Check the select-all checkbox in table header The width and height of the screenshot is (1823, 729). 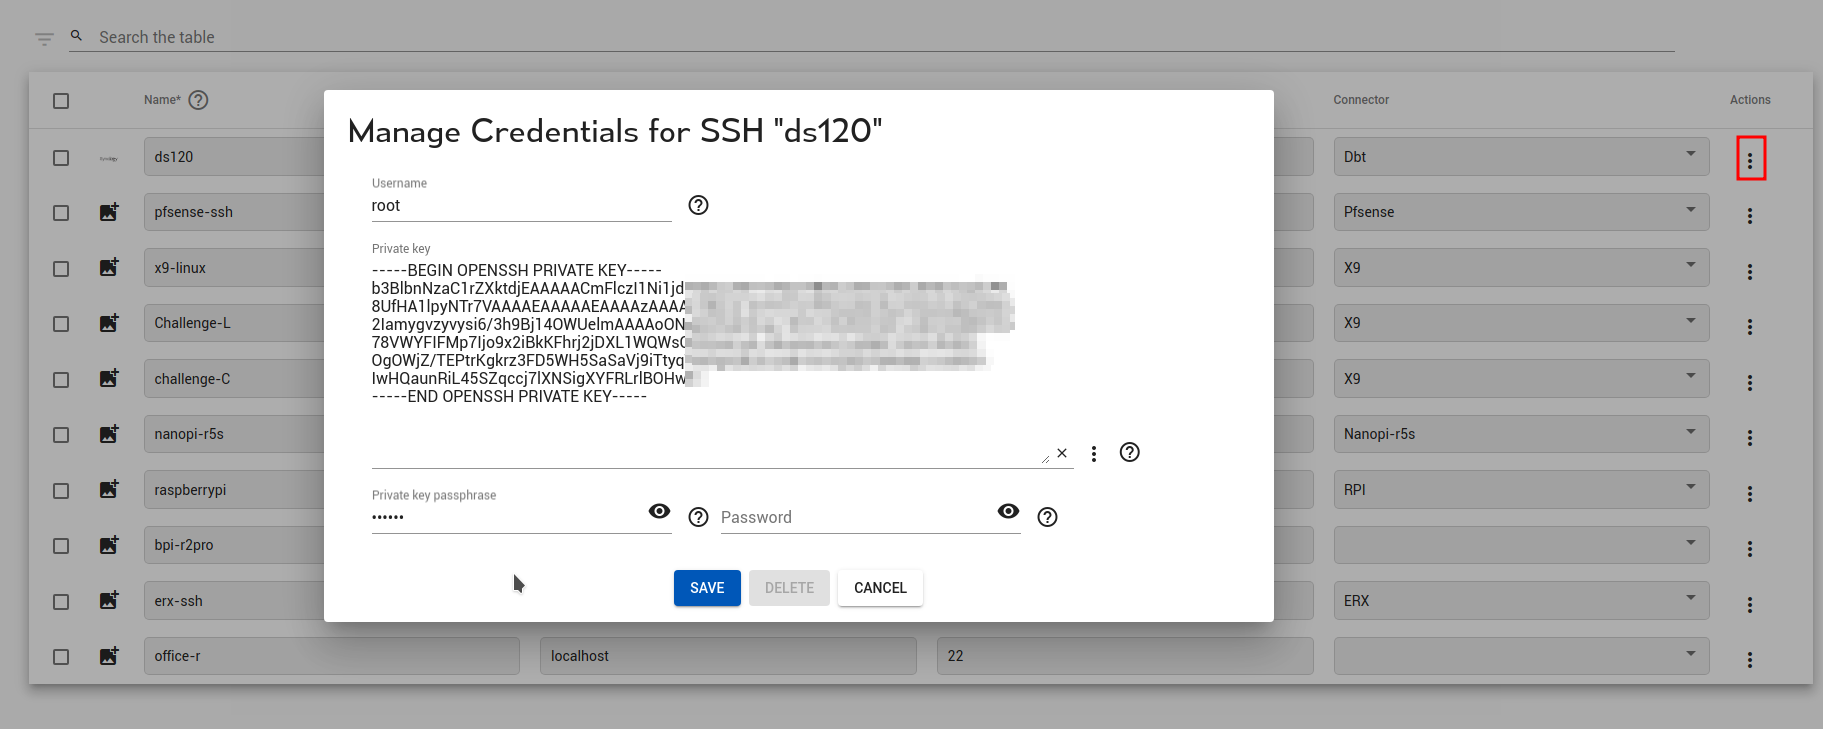pos(61,101)
